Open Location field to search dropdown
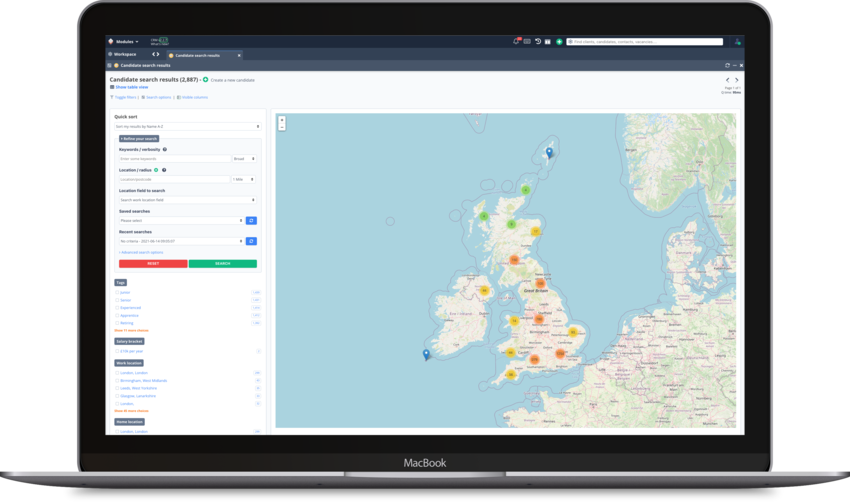This screenshot has height=503, width=850. pyautogui.click(x=188, y=200)
